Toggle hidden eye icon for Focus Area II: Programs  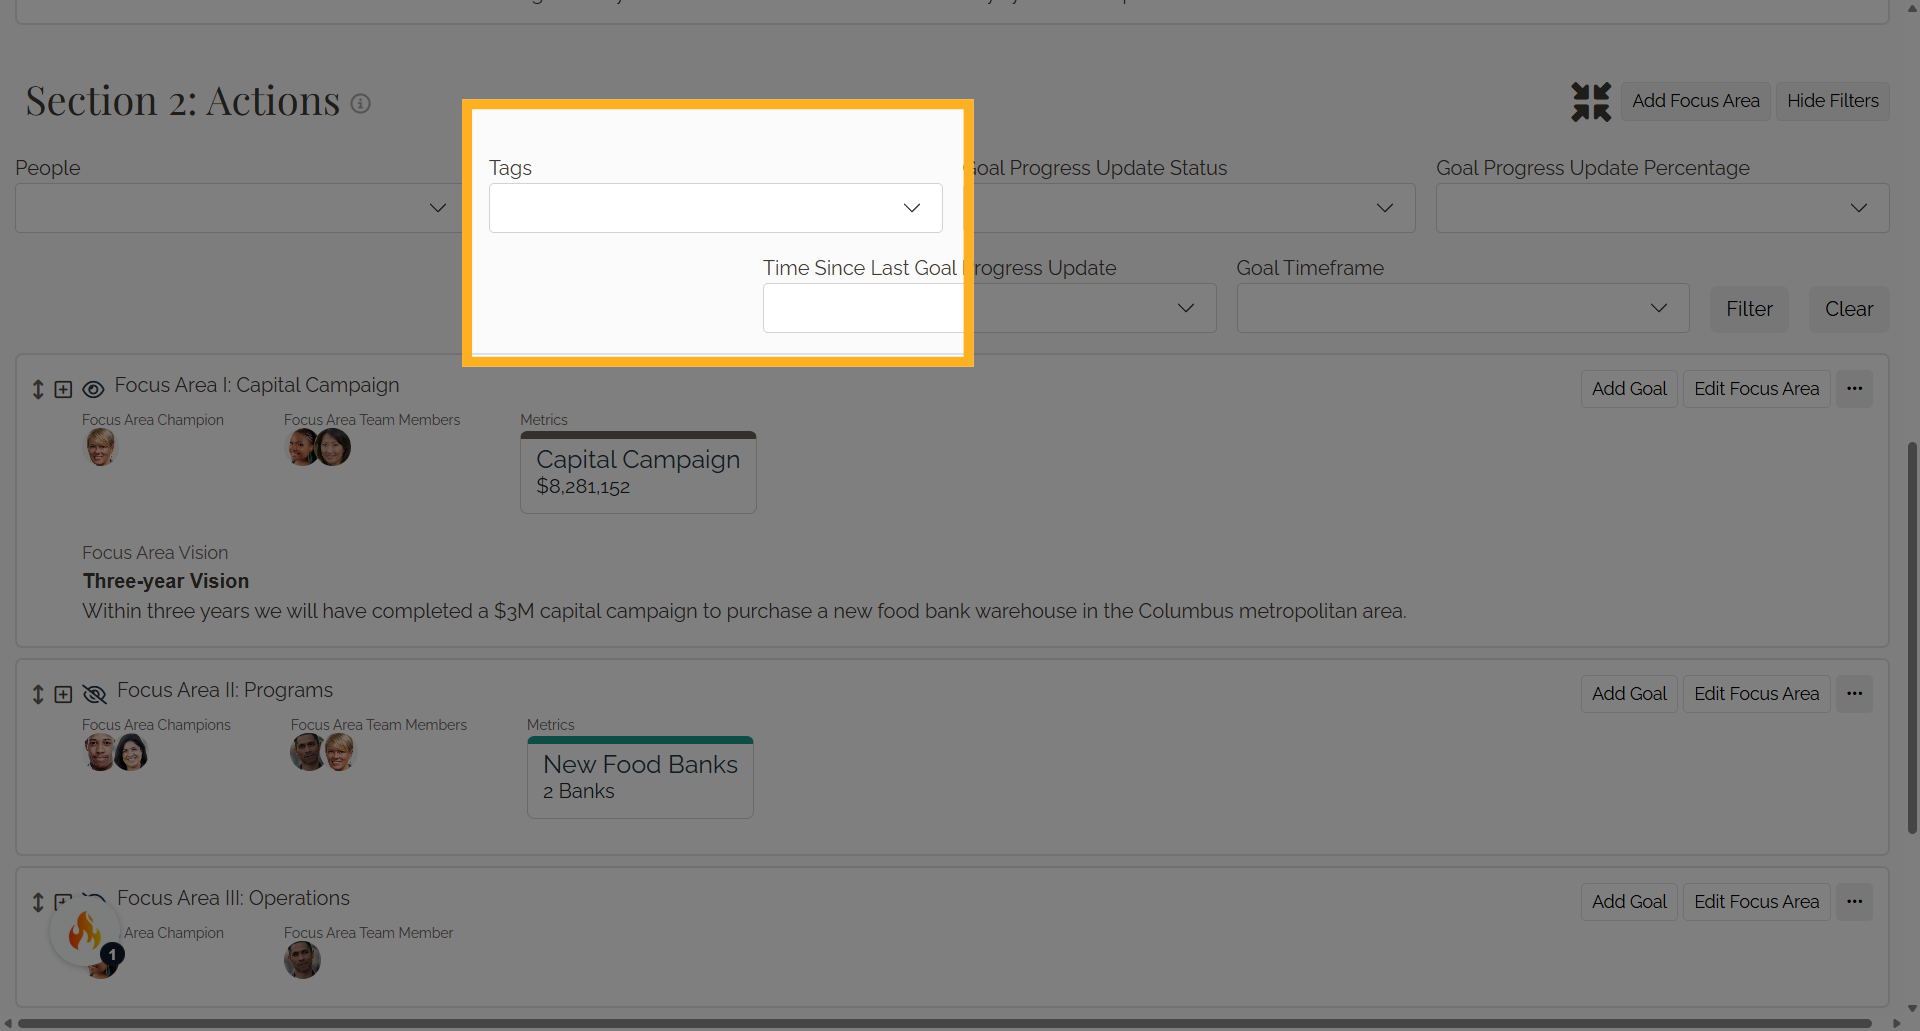tap(94, 694)
